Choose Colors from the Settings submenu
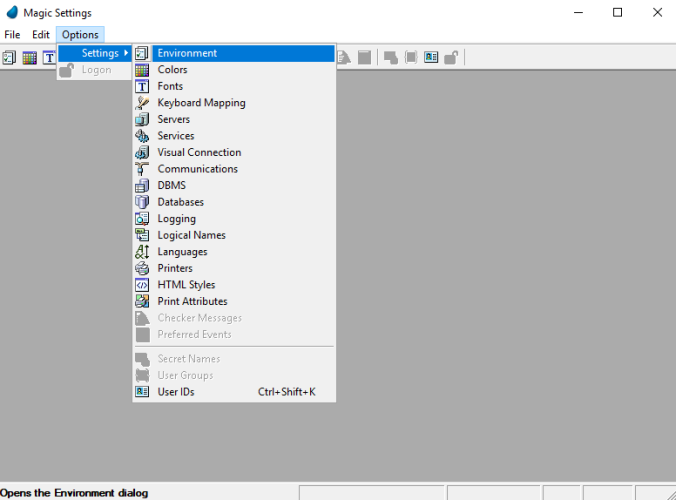 pos(234,69)
